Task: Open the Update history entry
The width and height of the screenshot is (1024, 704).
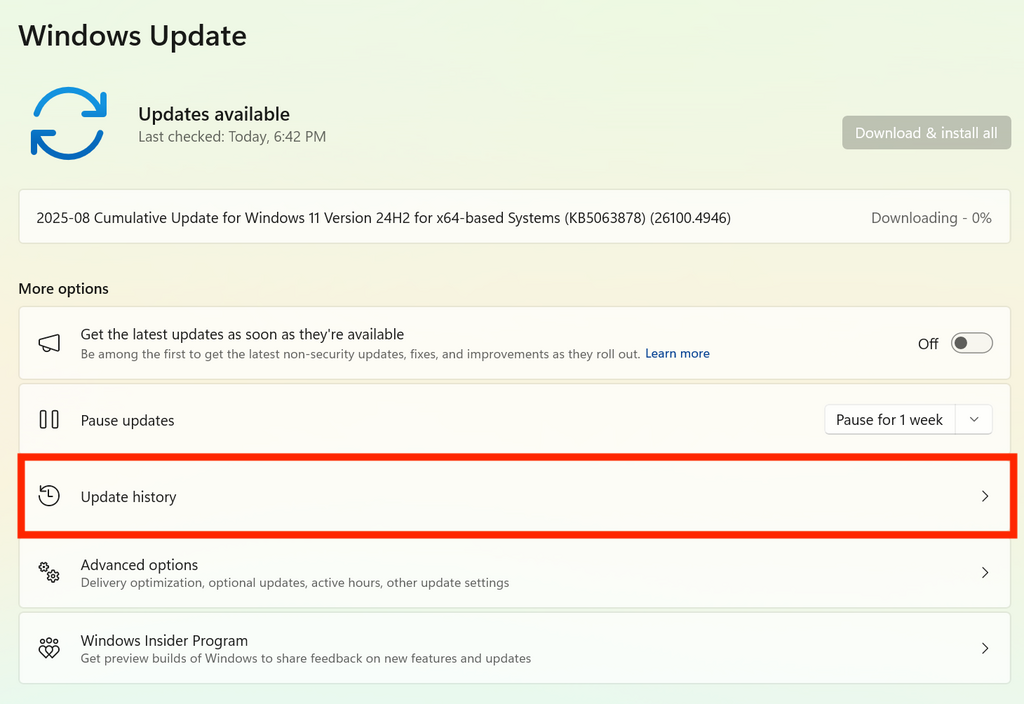Action: pos(515,496)
